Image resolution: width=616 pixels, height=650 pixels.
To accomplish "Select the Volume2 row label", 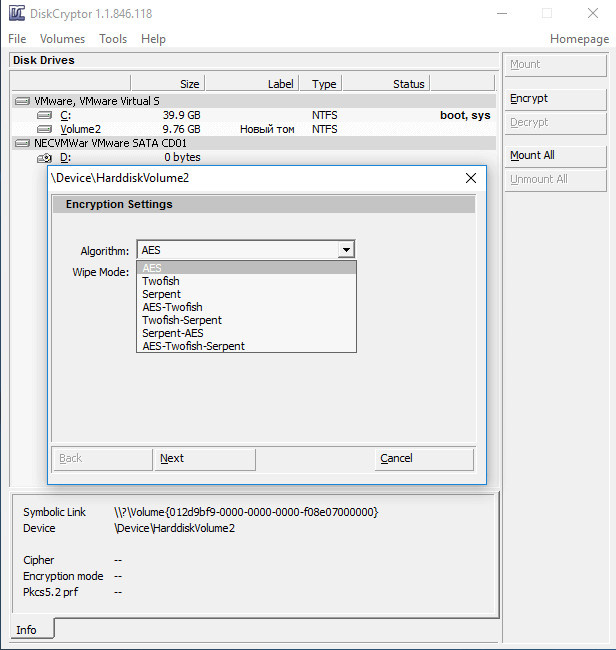I will (80, 129).
